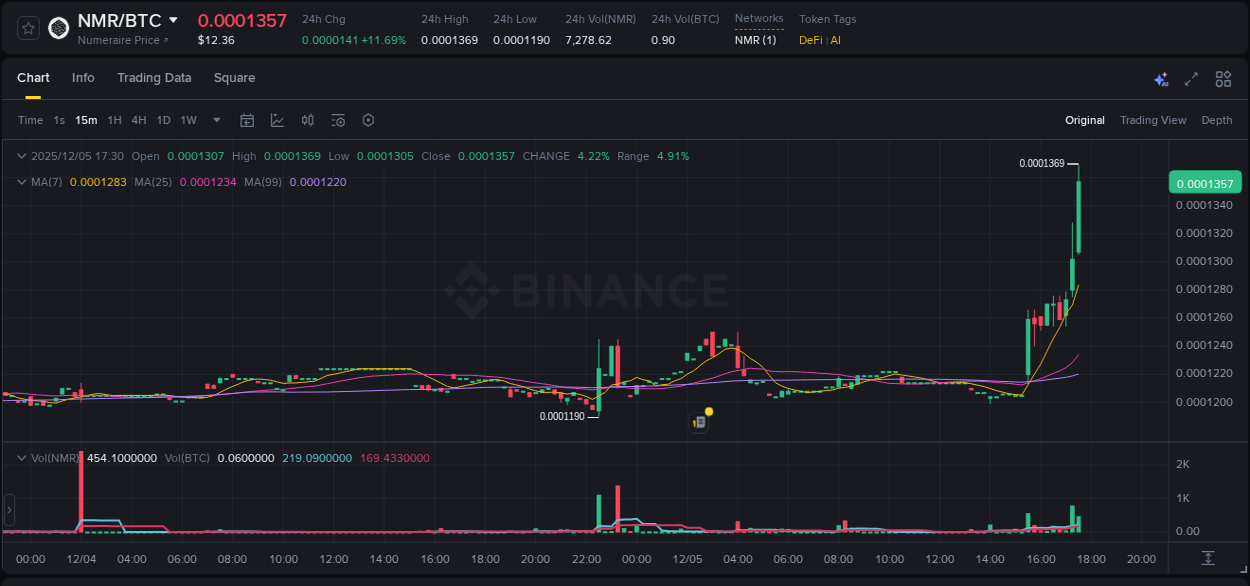Open the extra timeframes dropdown arrow
The height and width of the screenshot is (586, 1250).
pyautogui.click(x=215, y=120)
